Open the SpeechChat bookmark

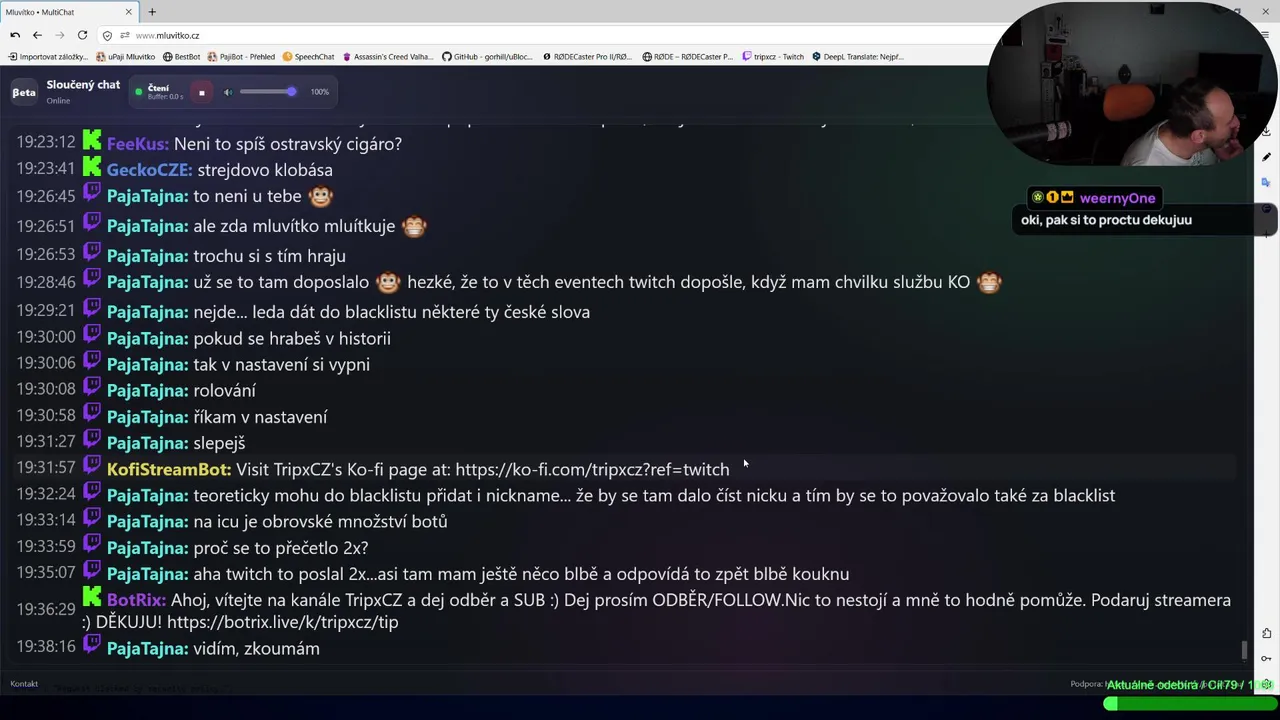(308, 57)
